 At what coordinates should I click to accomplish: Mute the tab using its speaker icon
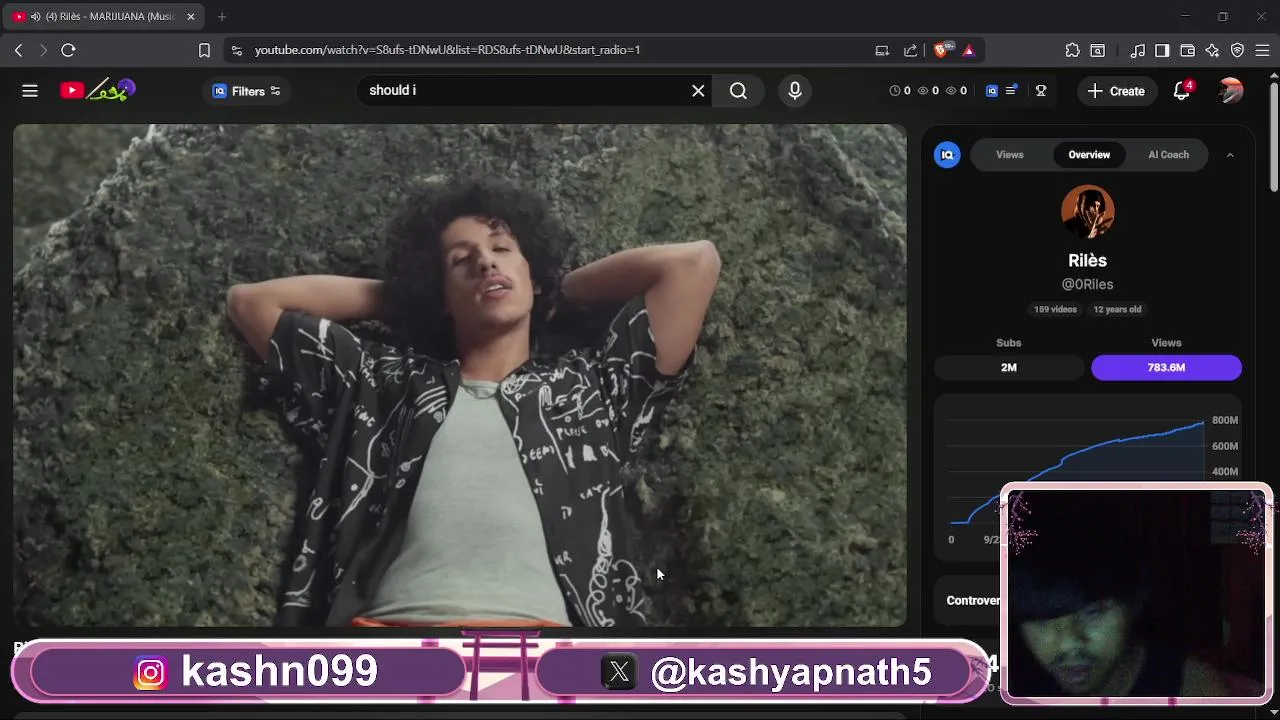(x=36, y=17)
